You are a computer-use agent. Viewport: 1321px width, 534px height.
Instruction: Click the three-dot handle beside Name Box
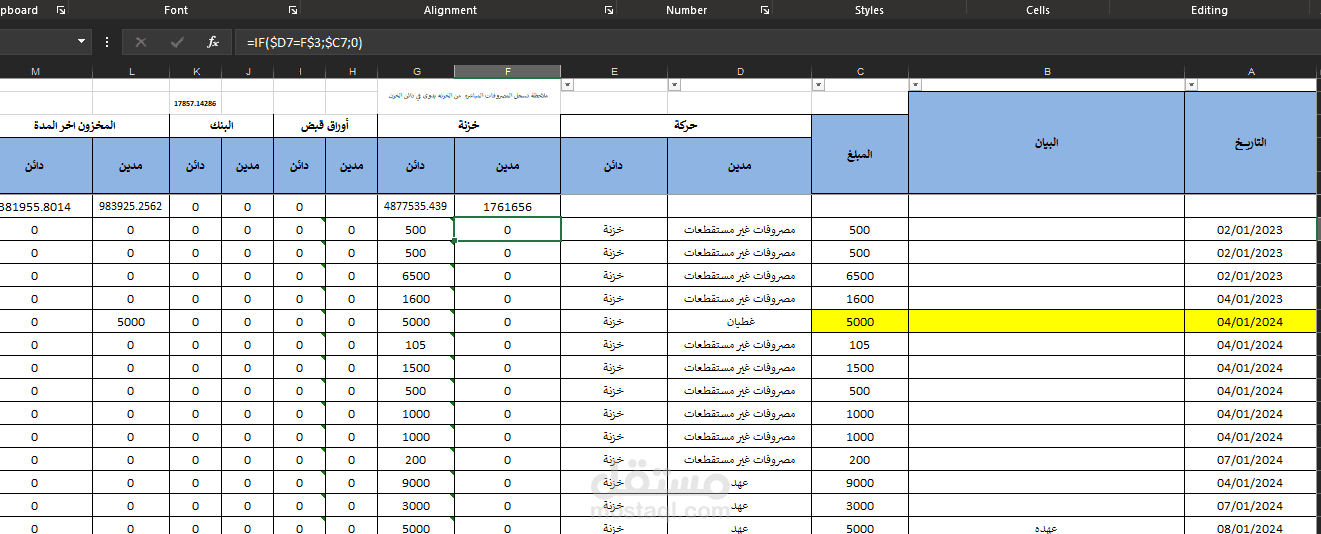tap(107, 42)
